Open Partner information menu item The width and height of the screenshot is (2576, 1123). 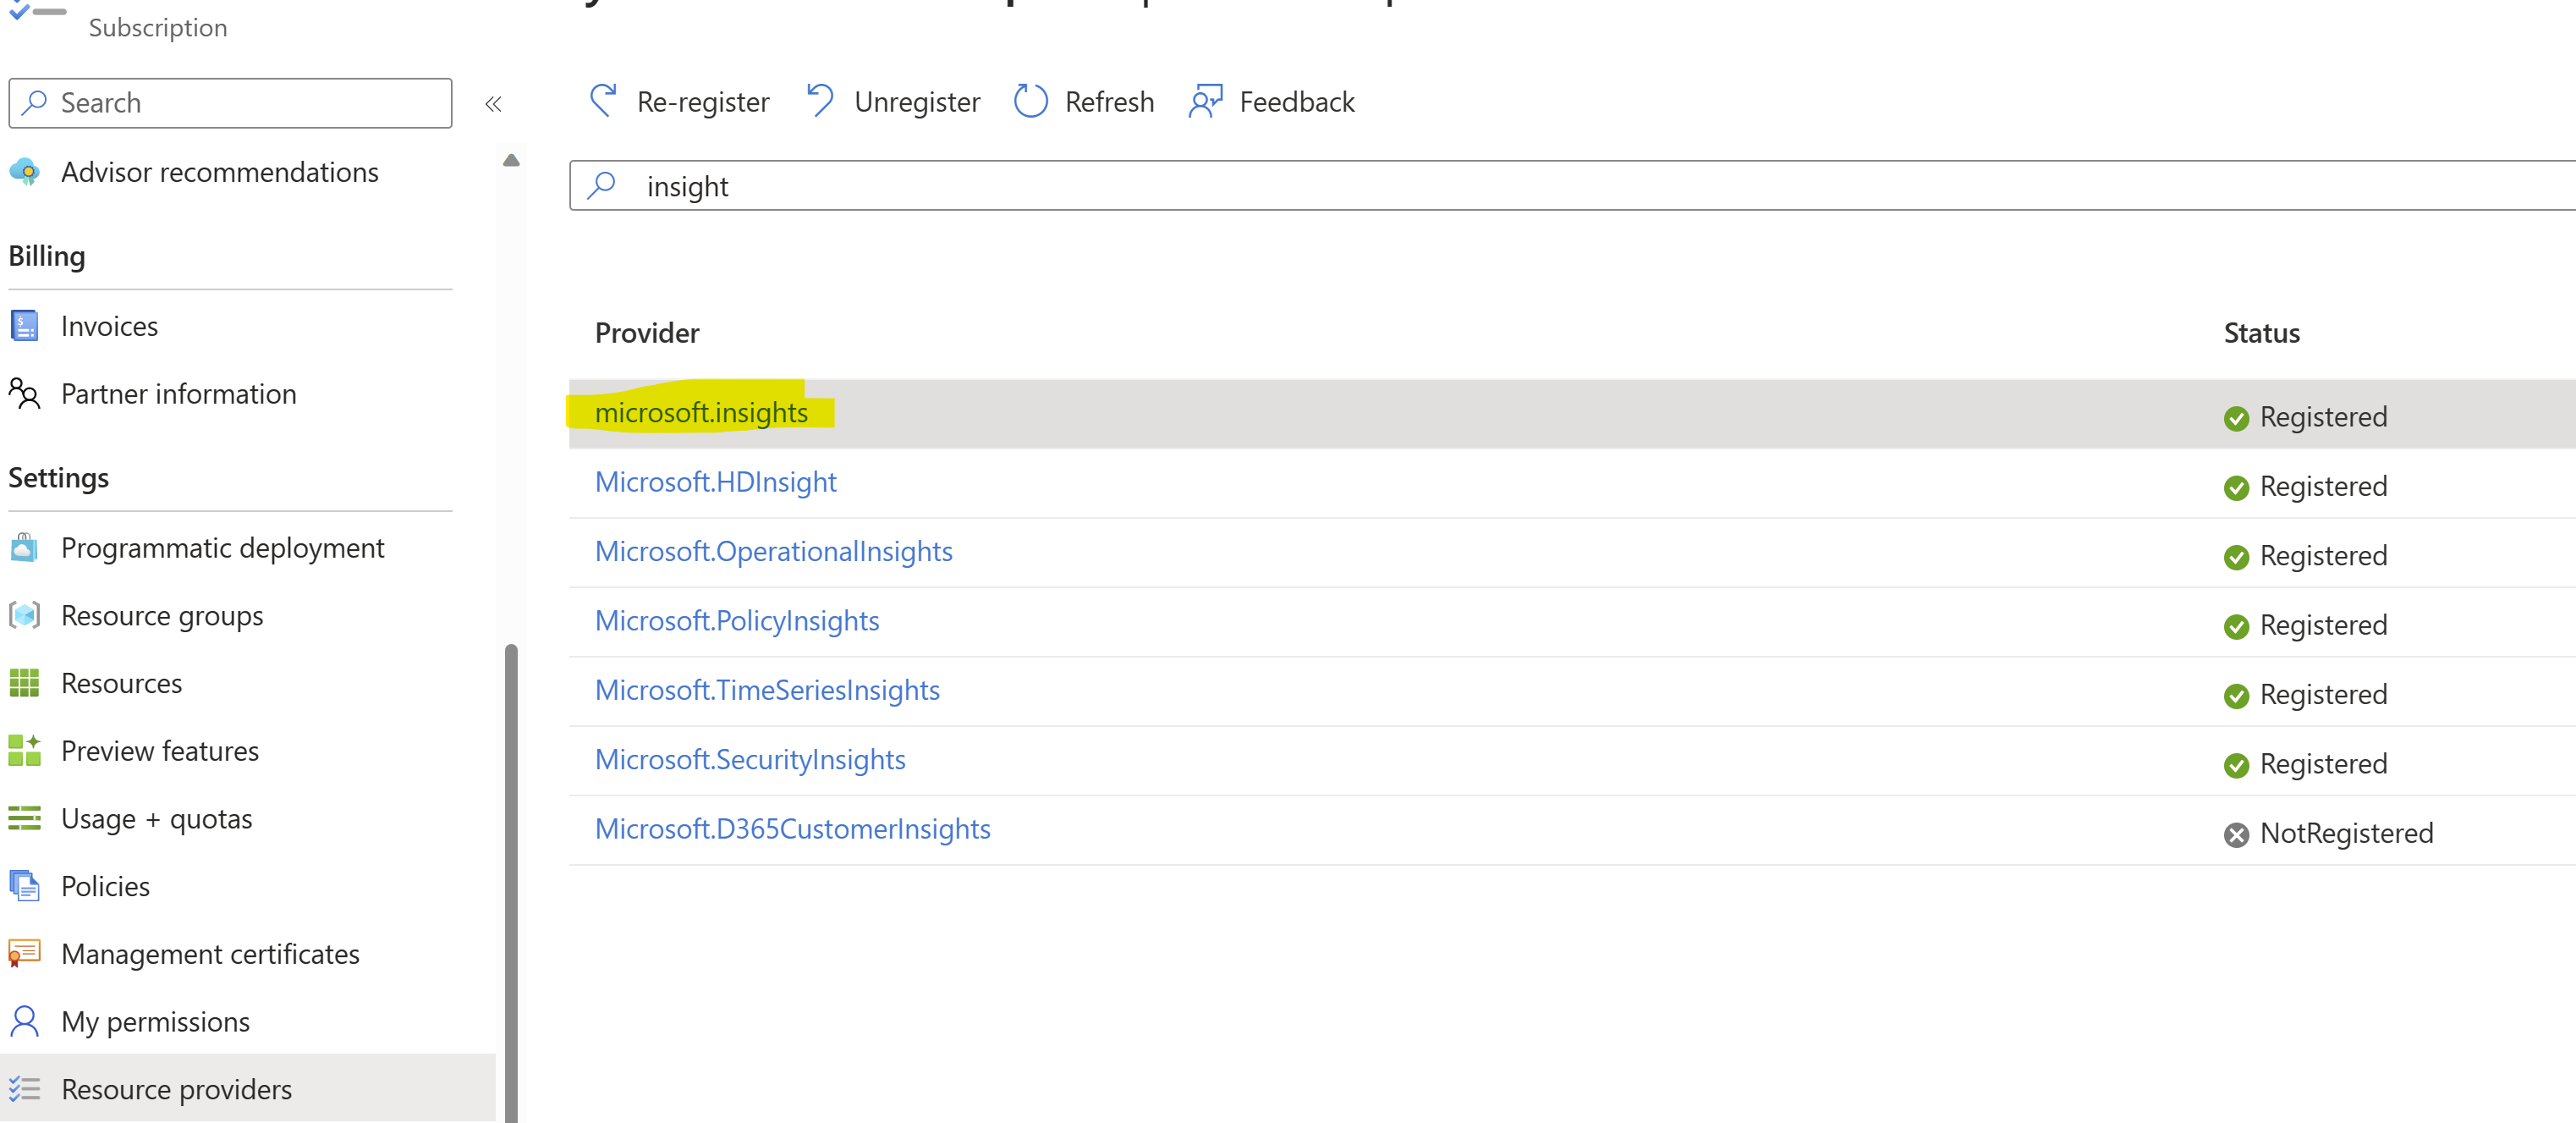click(178, 394)
